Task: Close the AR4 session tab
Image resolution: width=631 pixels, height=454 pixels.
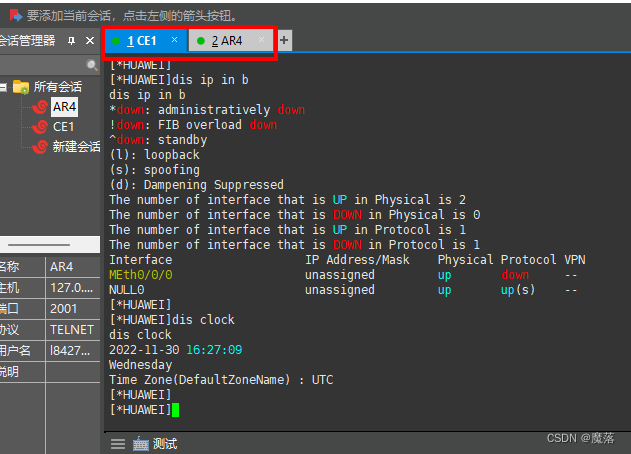Action: pyautogui.click(x=262, y=40)
